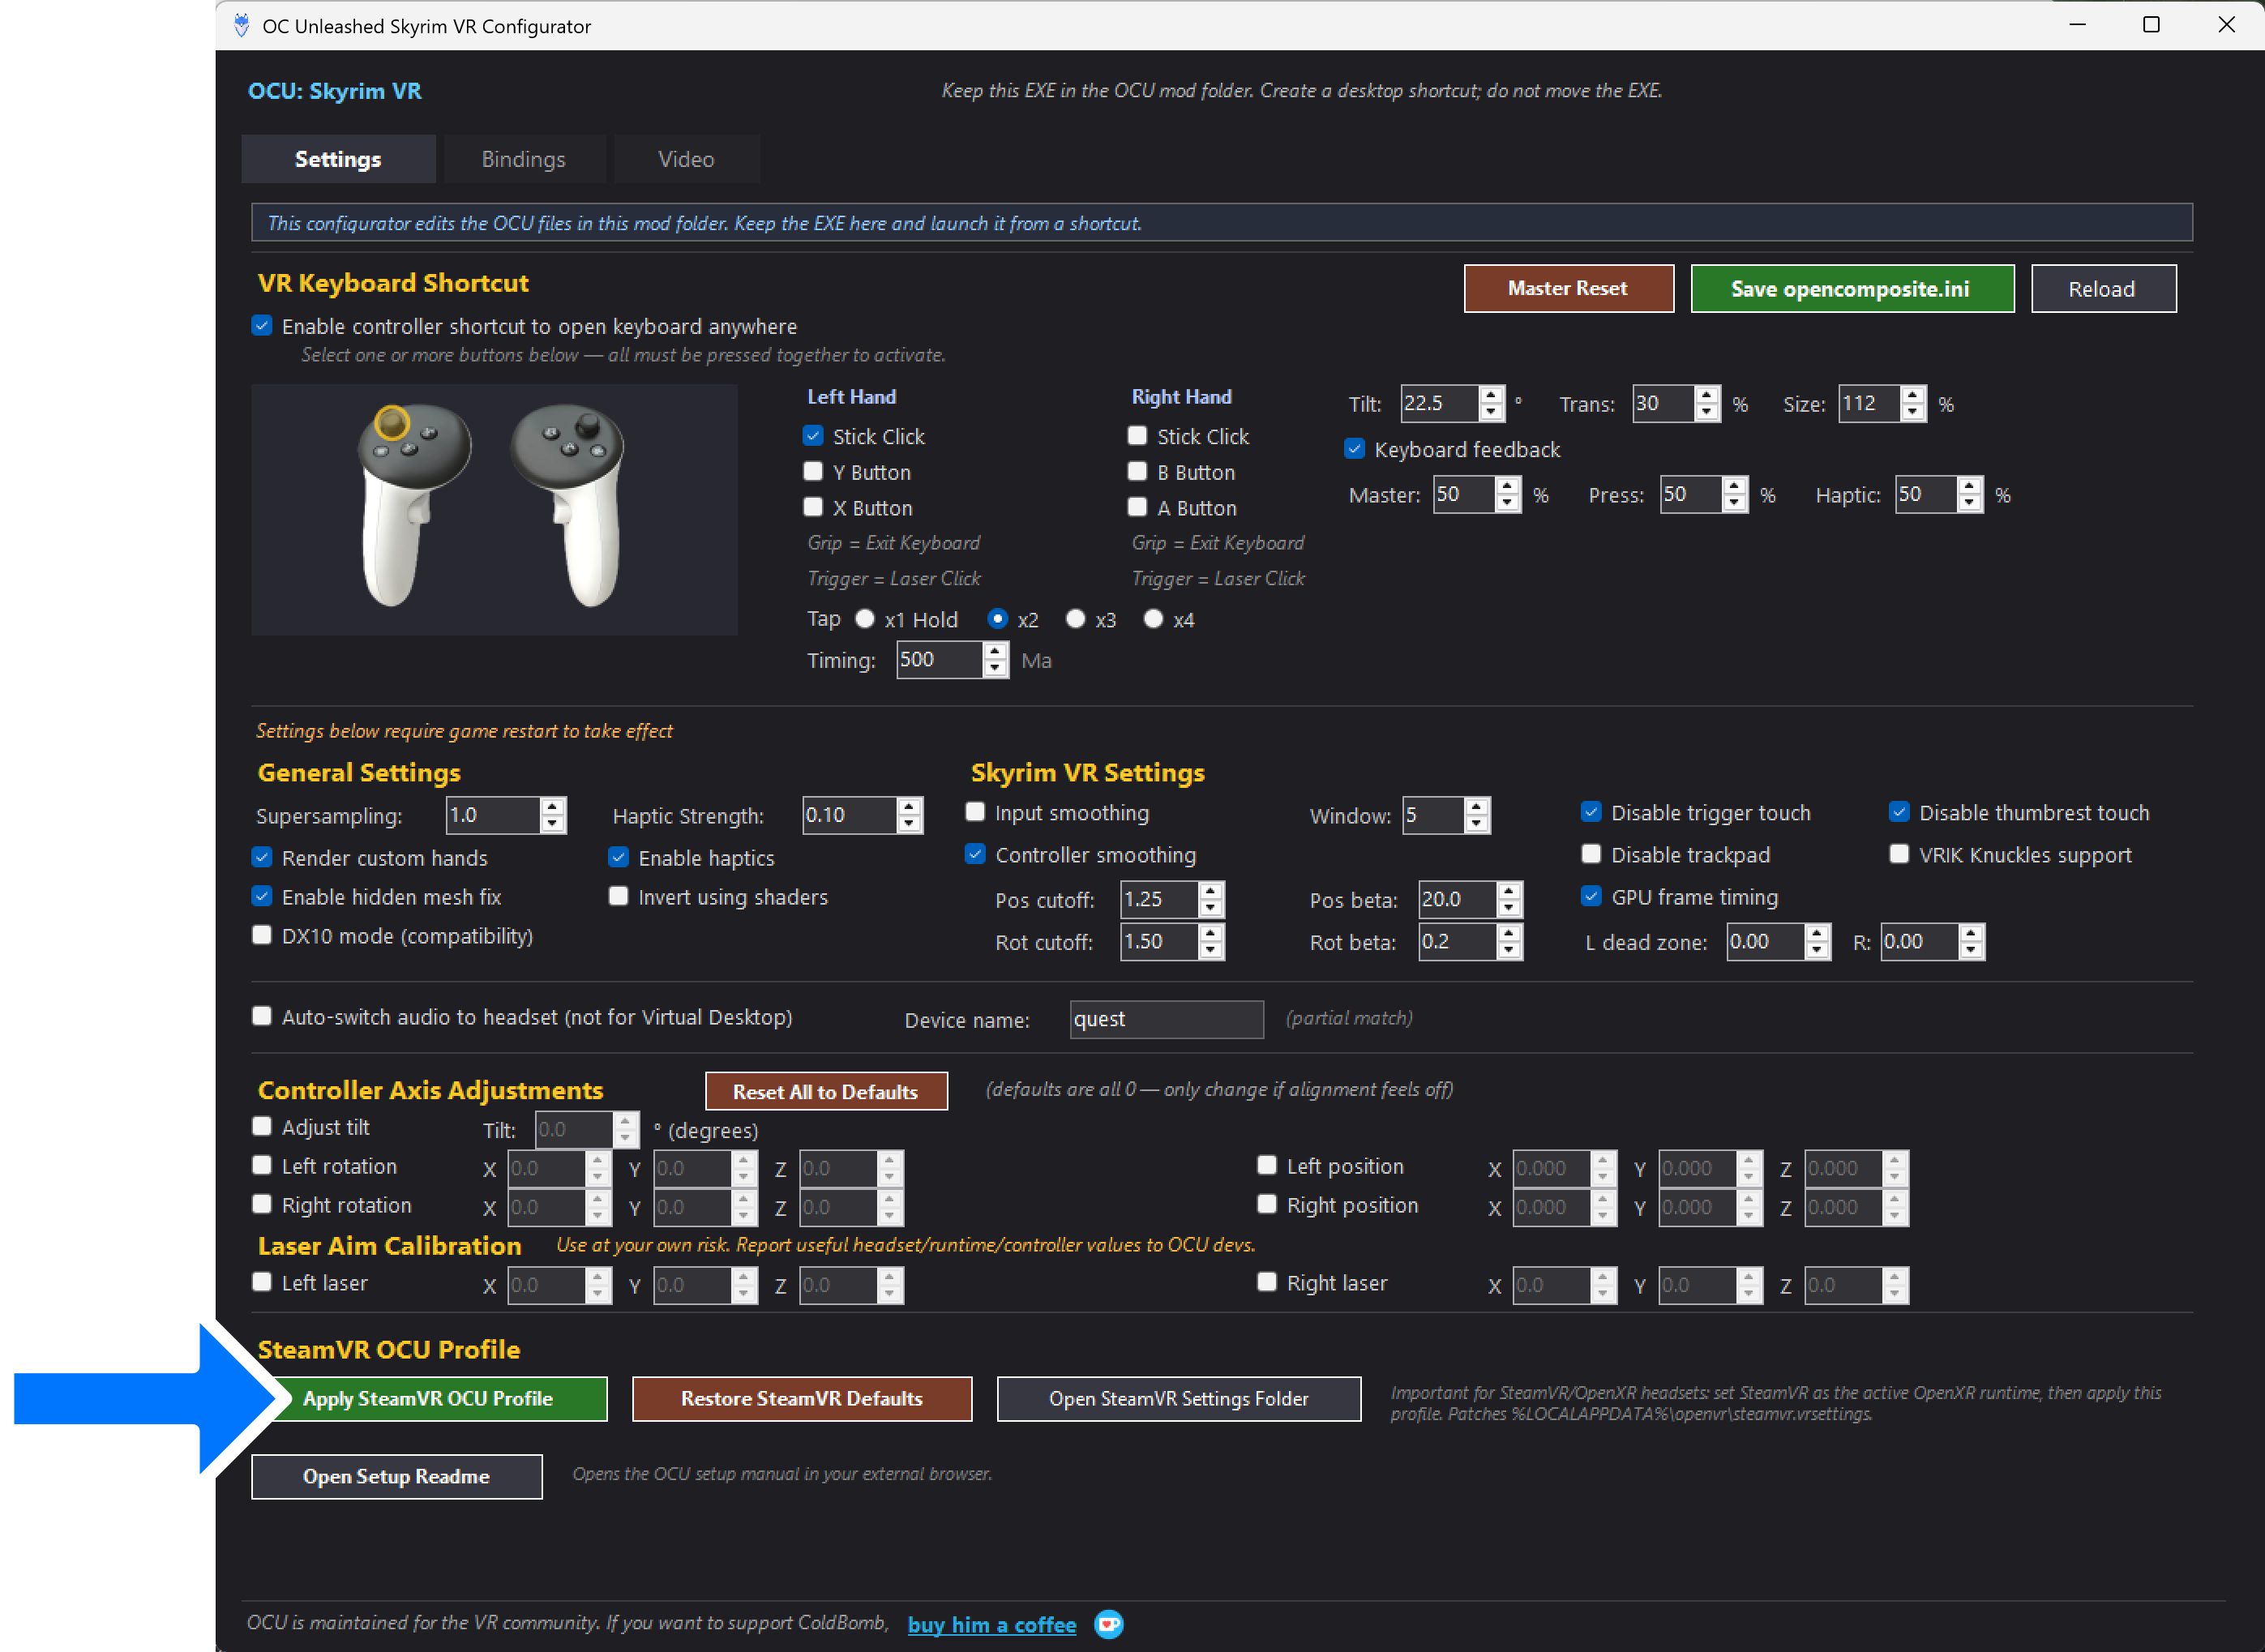2265x1652 pixels.
Task: Enable Invert using shaders
Action: [619, 897]
